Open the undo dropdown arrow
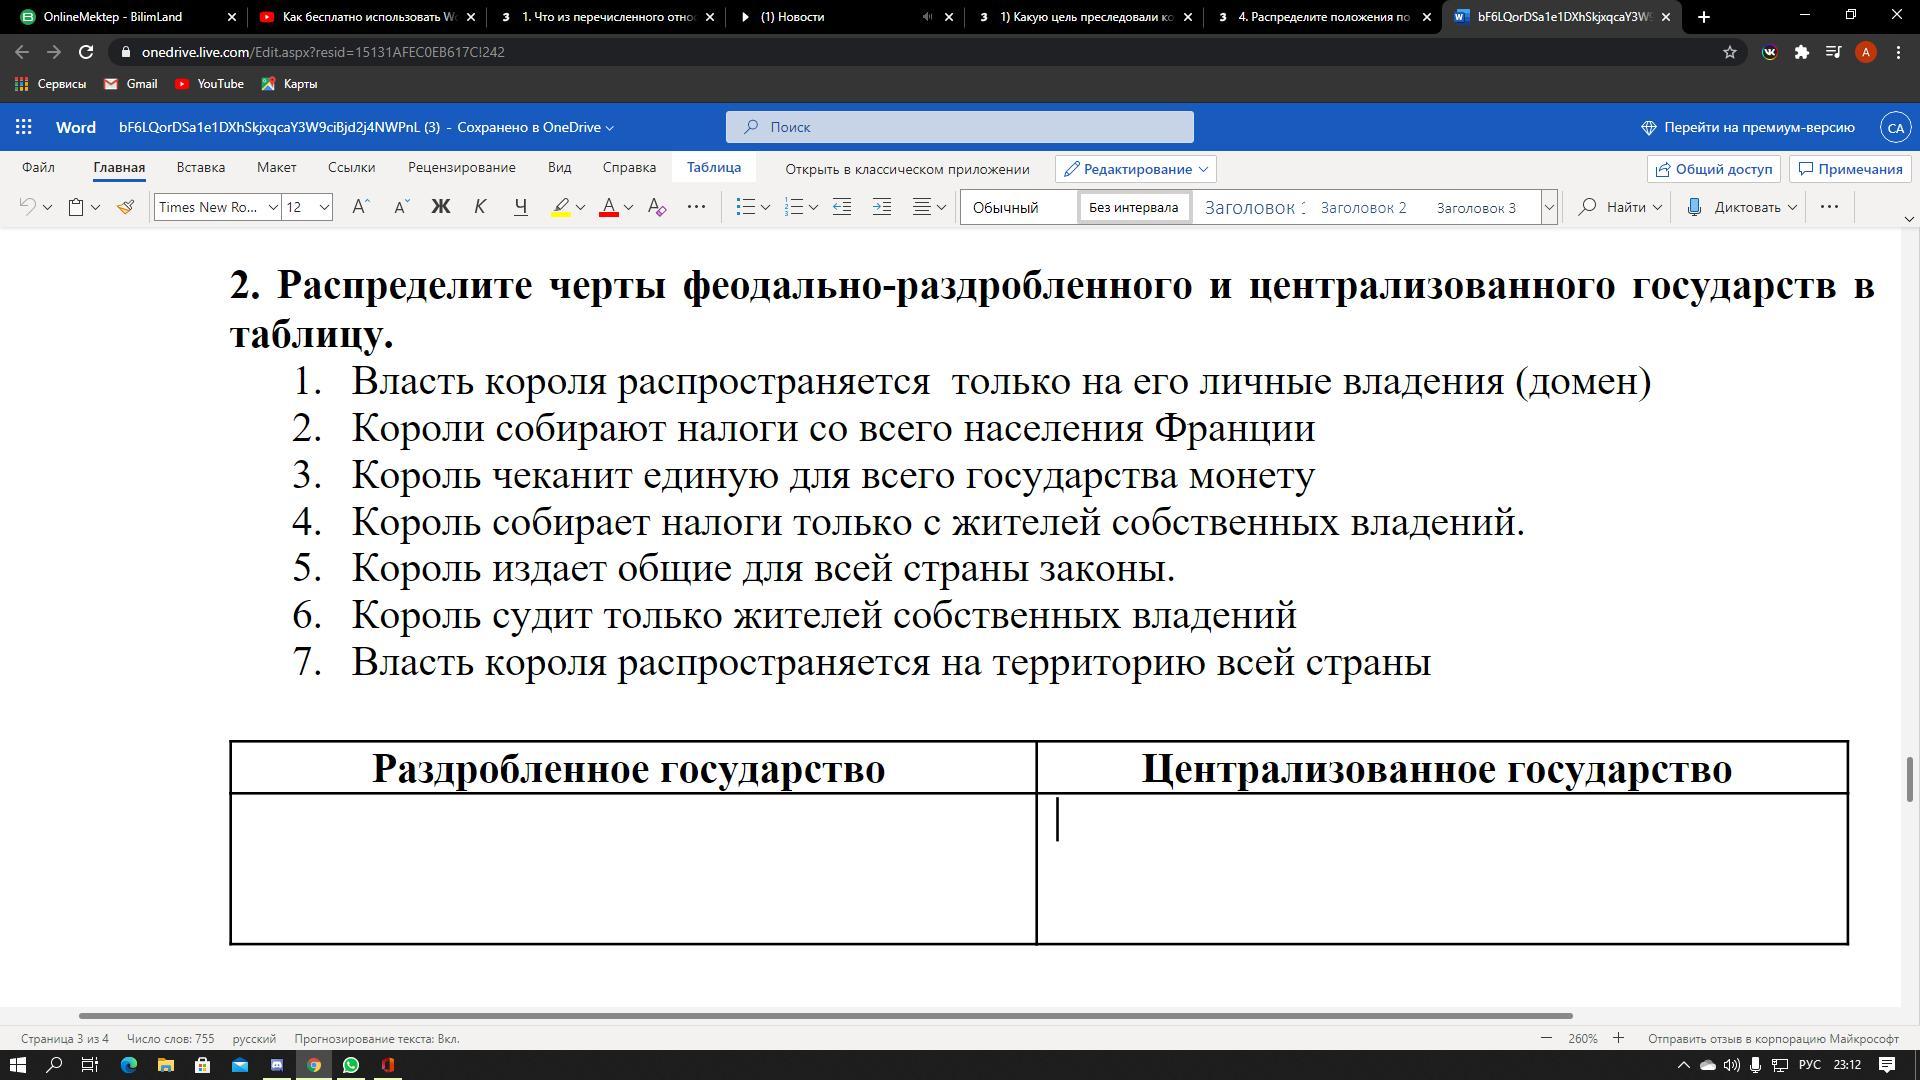This screenshot has width=1920, height=1080. (47, 207)
